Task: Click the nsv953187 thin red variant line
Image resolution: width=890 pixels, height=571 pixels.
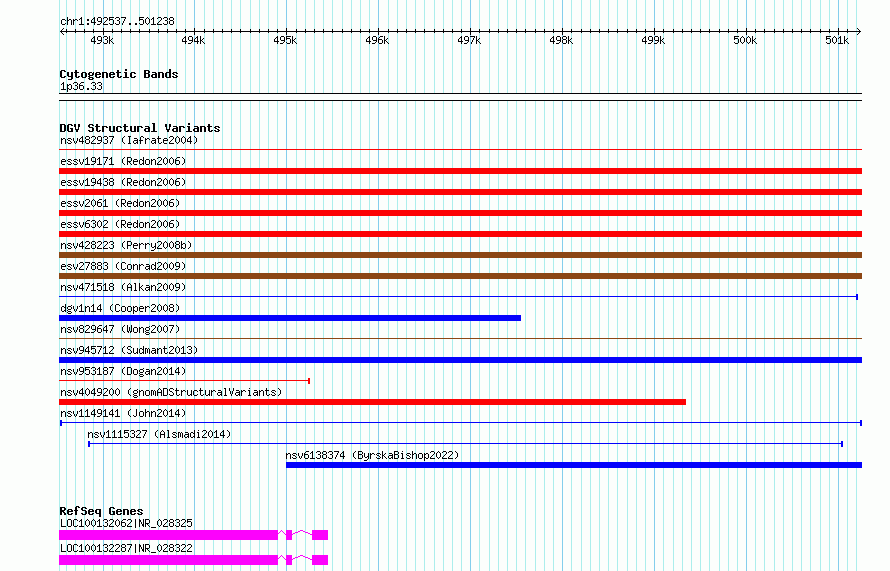Action: pos(184,381)
